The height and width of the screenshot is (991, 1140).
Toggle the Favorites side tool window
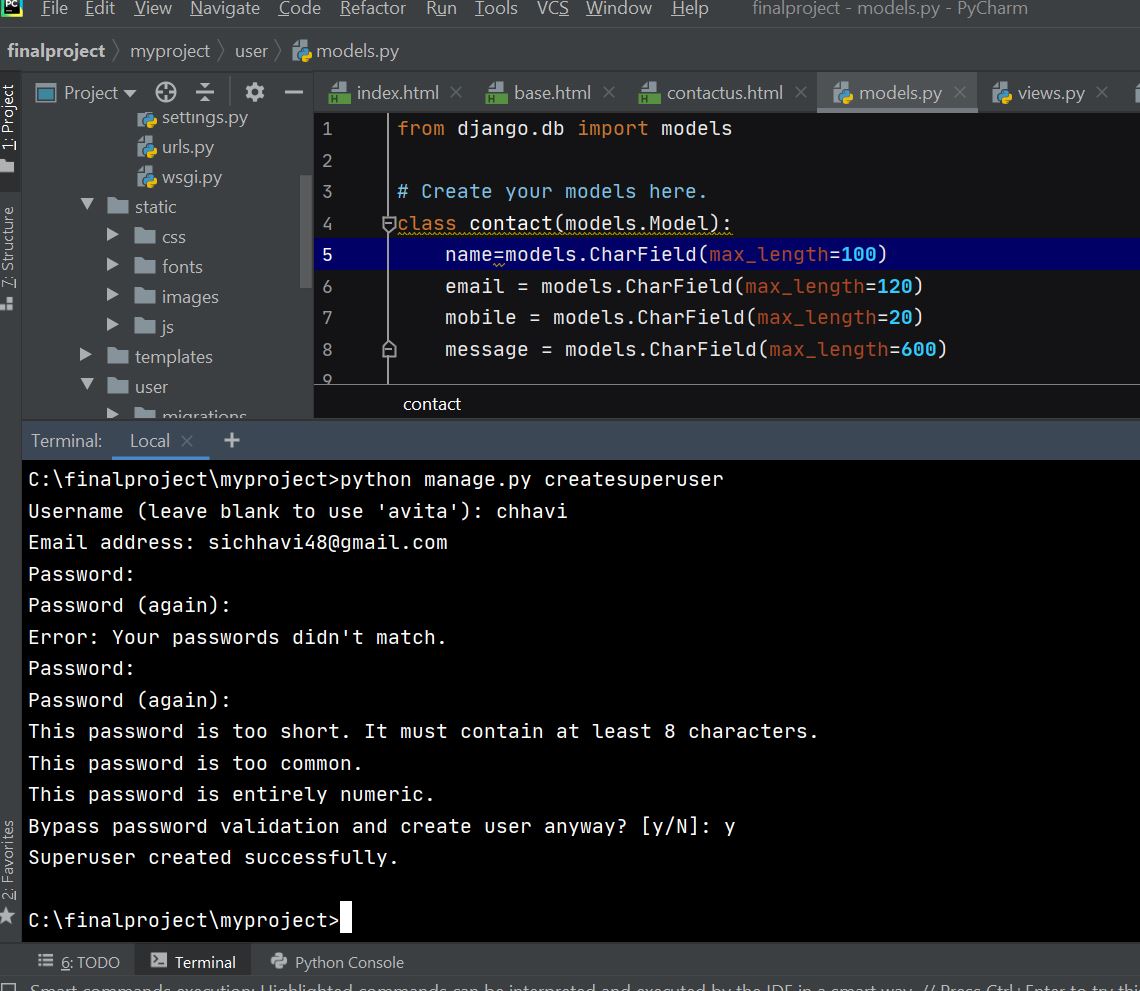pyautogui.click(x=8, y=871)
